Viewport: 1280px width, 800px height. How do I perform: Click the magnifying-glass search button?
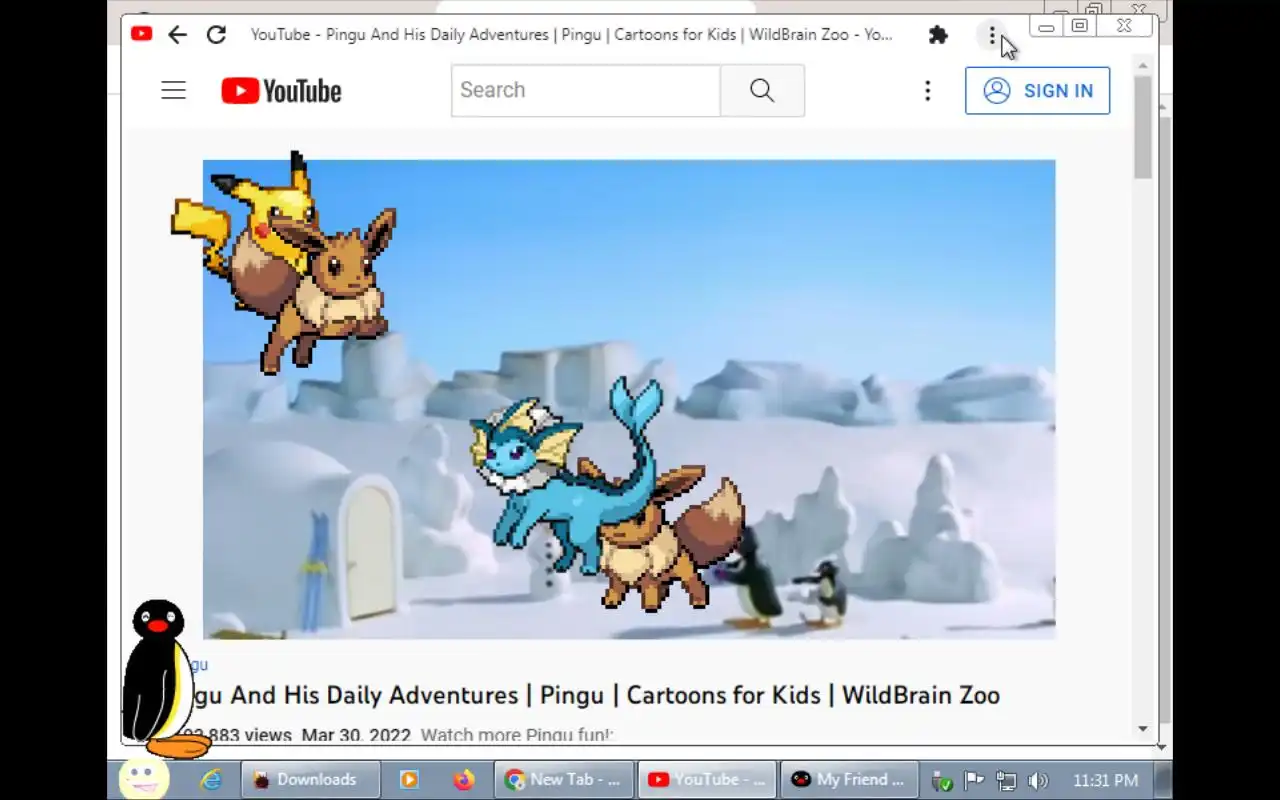point(762,90)
